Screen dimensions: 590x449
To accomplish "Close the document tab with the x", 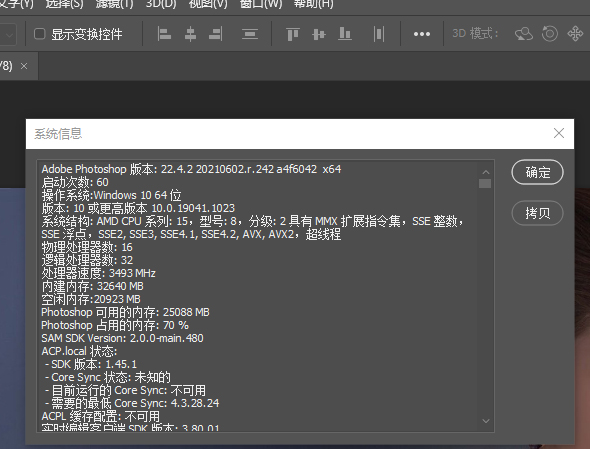I will pos(24,66).
